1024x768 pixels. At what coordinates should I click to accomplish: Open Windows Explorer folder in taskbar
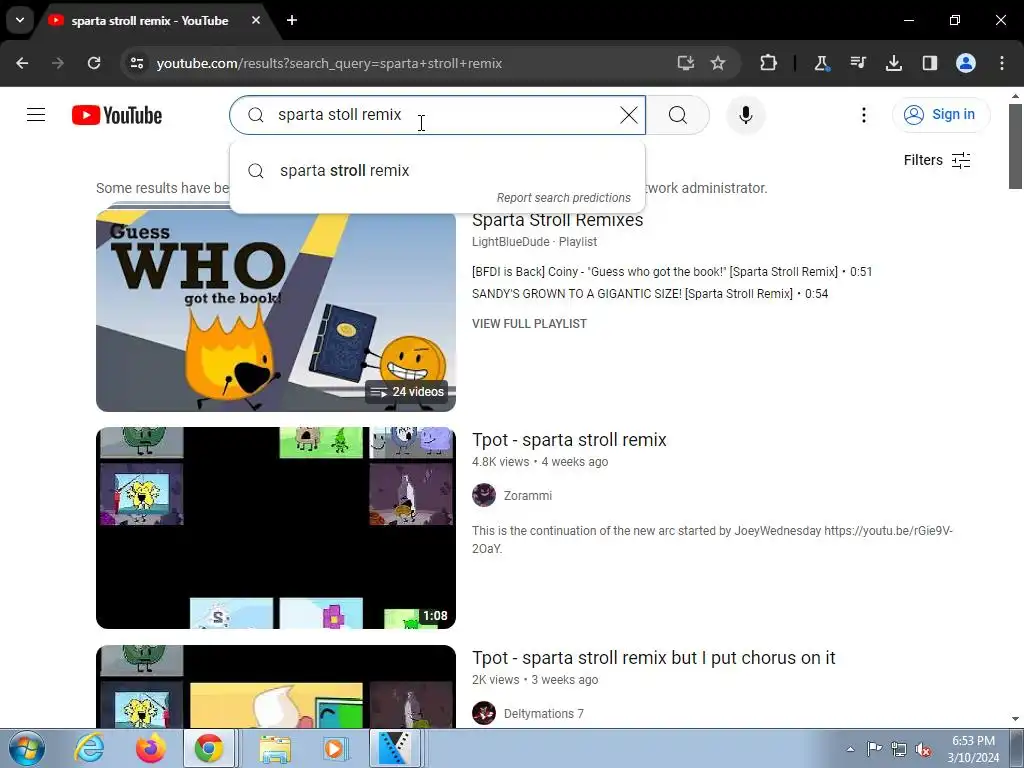pos(275,748)
